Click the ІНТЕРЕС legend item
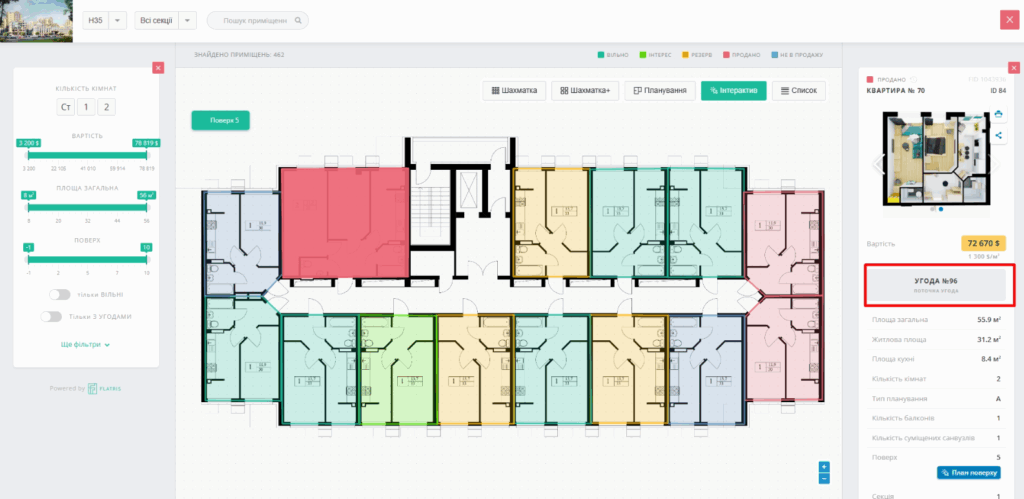The width and height of the screenshot is (1024, 499). 656,55
